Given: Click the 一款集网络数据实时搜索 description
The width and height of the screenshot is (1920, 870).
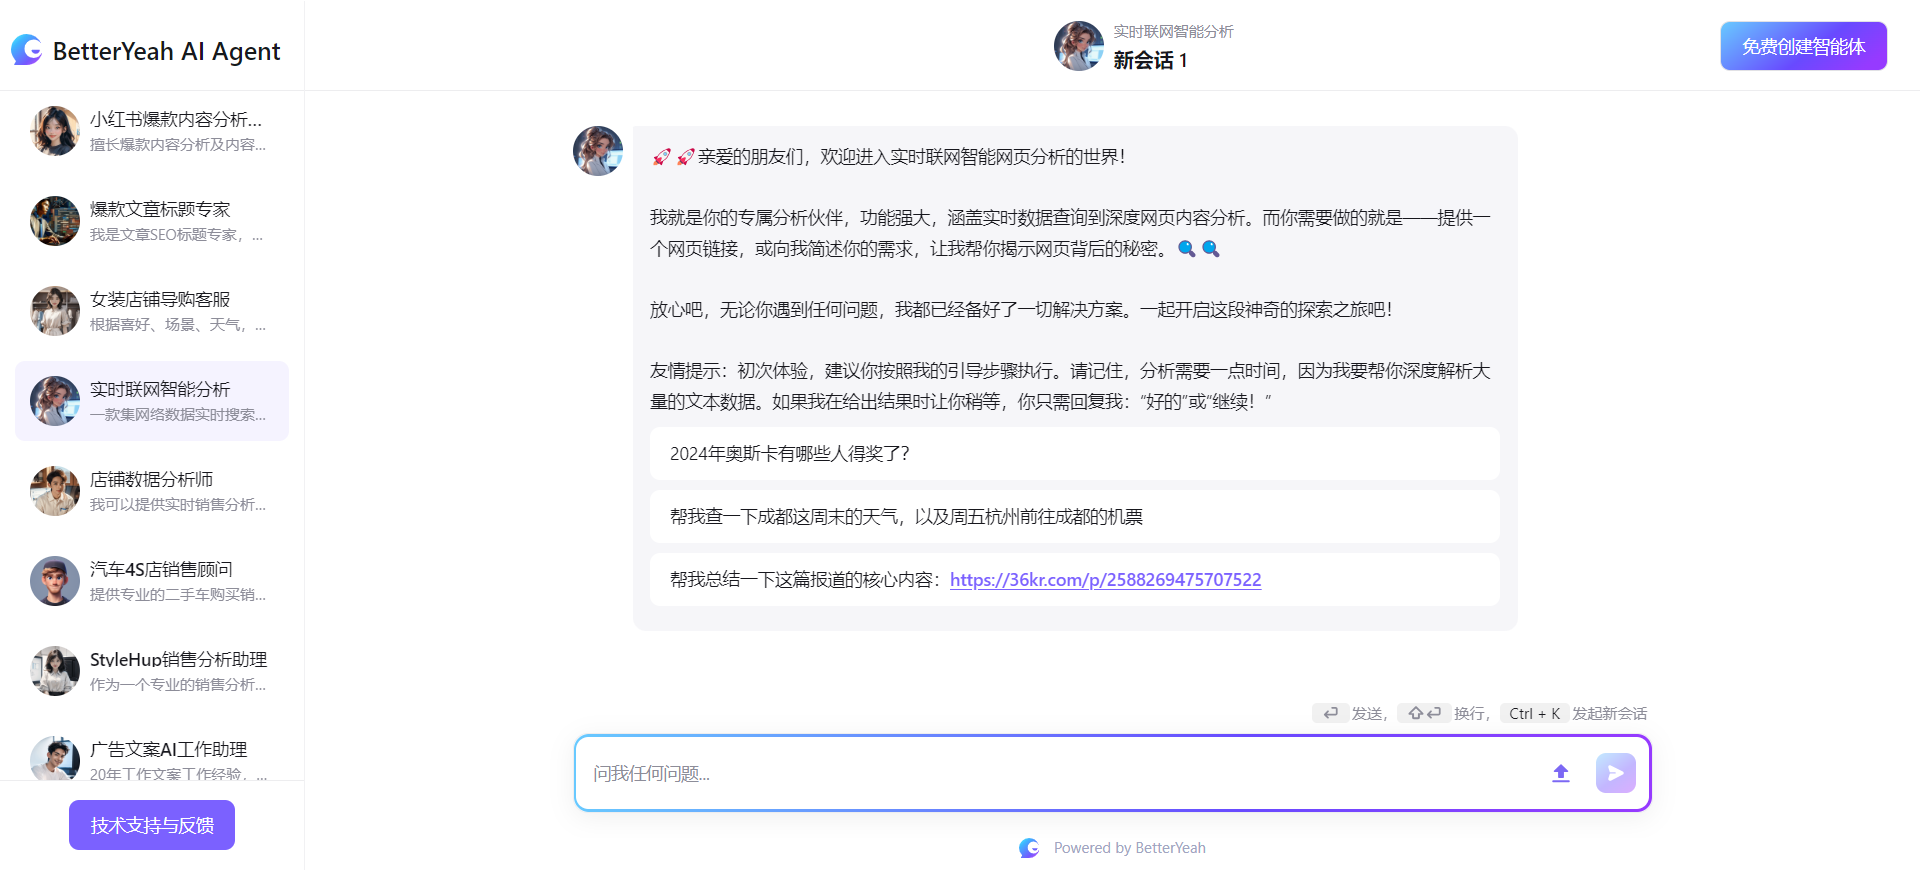Looking at the screenshot, I should click(x=178, y=415).
